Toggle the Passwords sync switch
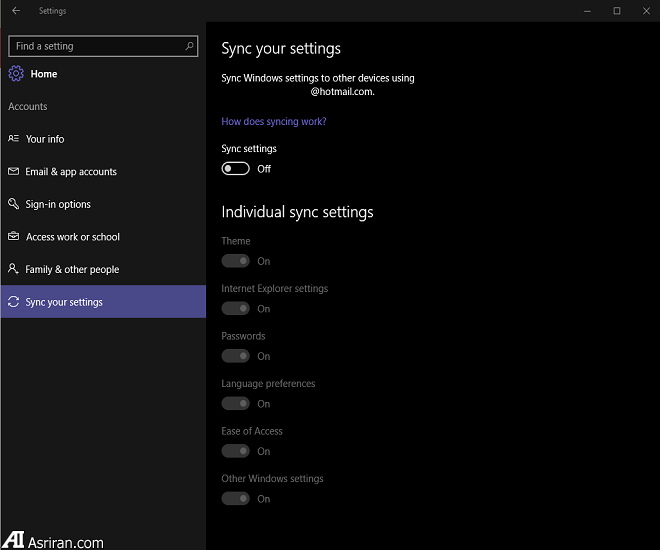660x550 pixels. tap(235, 356)
